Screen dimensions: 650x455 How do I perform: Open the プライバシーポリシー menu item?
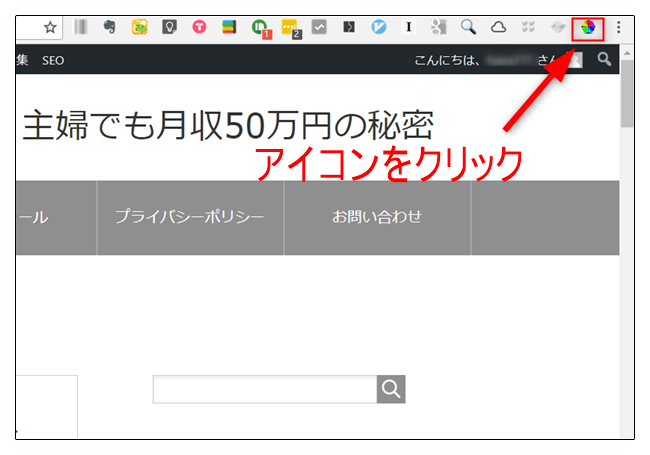pos(190,217)
